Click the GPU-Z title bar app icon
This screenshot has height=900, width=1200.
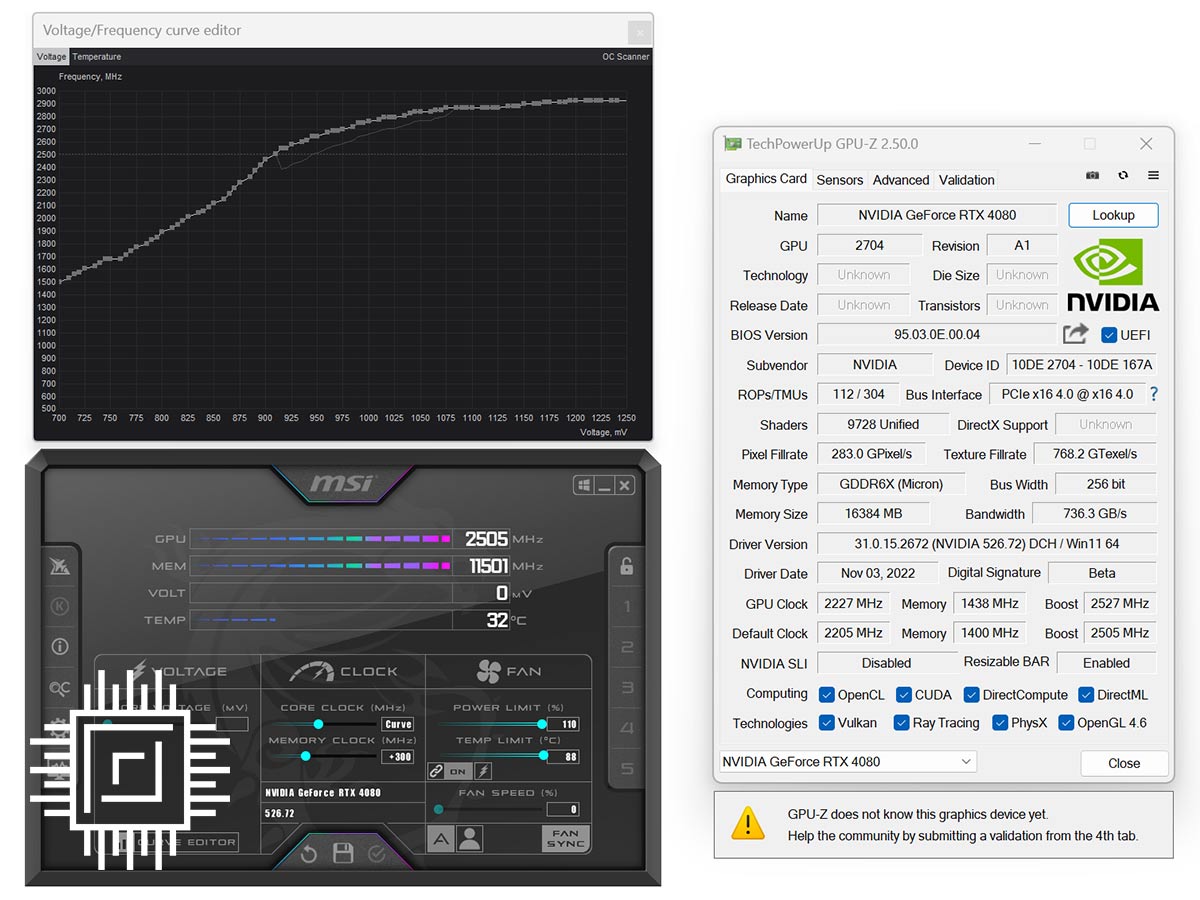(733, 144)
